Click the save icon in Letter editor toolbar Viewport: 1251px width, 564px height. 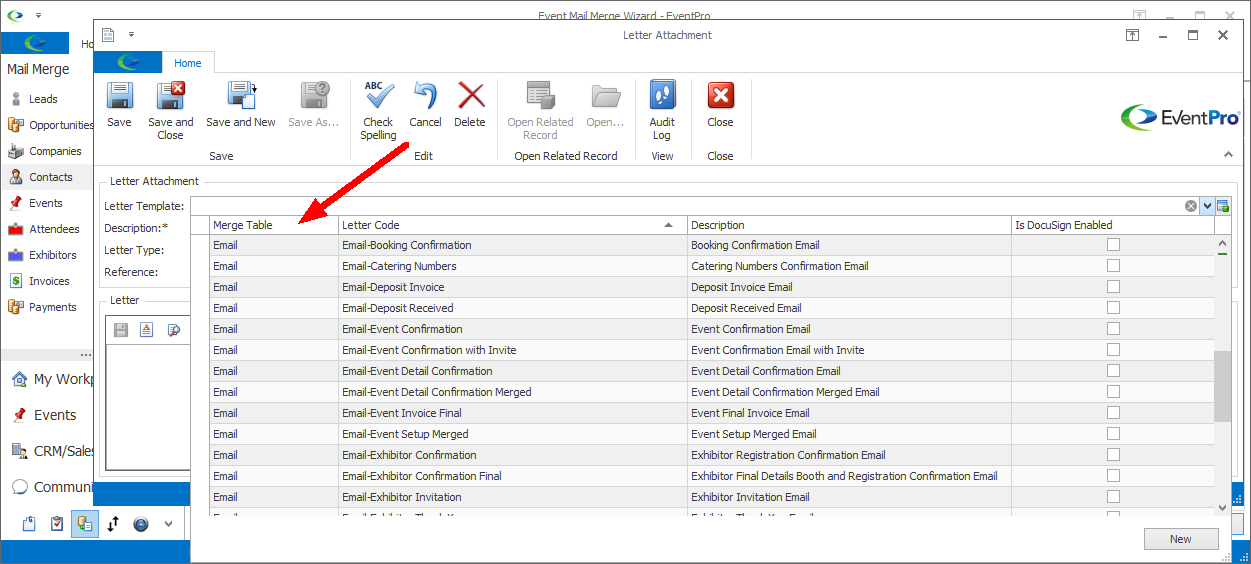[121, 329]
